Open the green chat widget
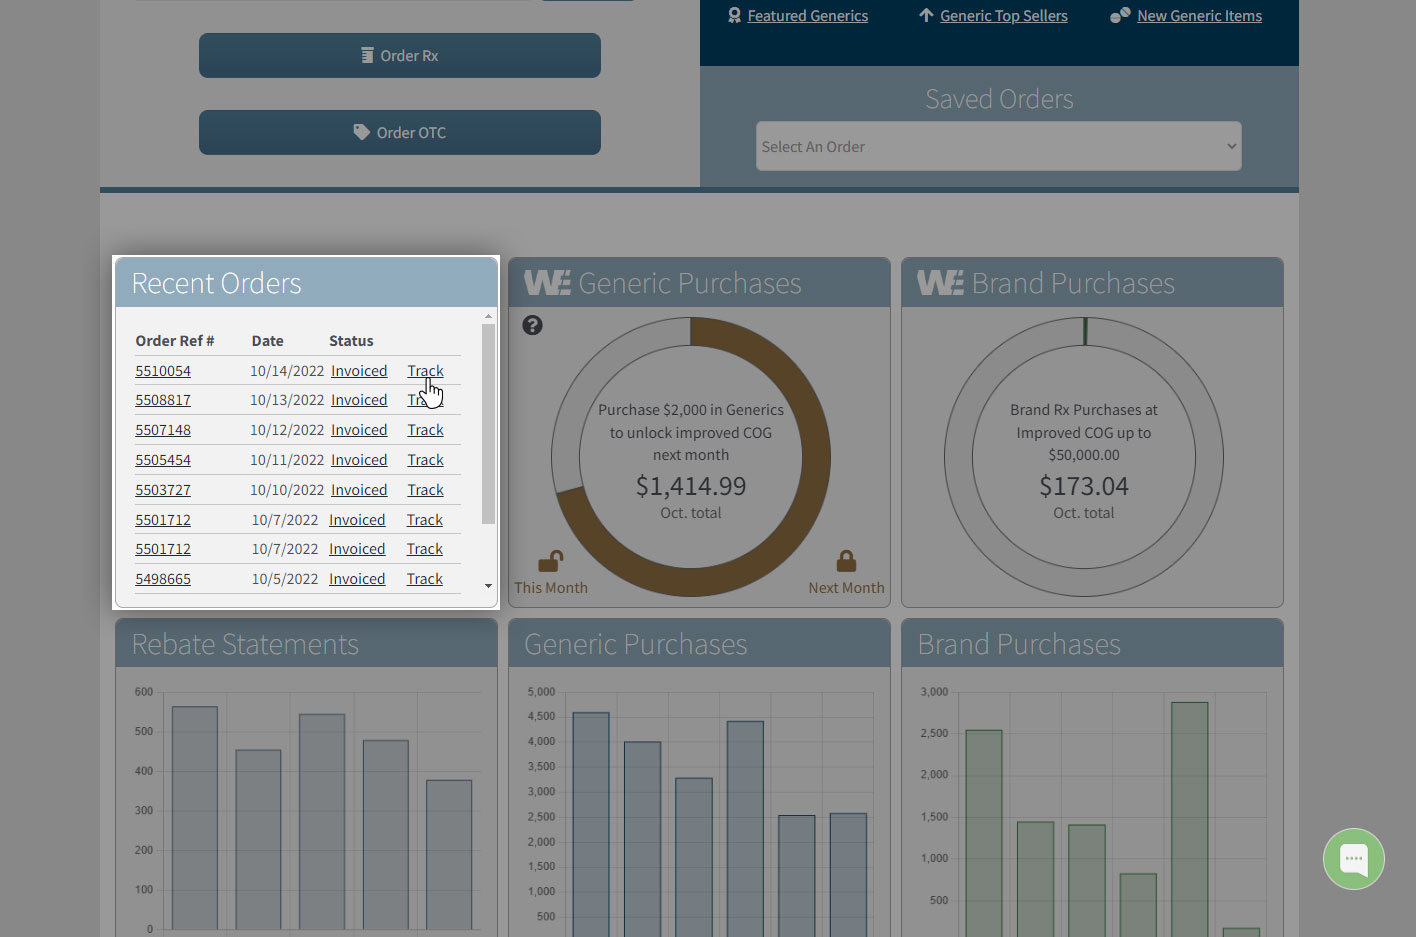The image size is (1416, 937). point(1354,859)
